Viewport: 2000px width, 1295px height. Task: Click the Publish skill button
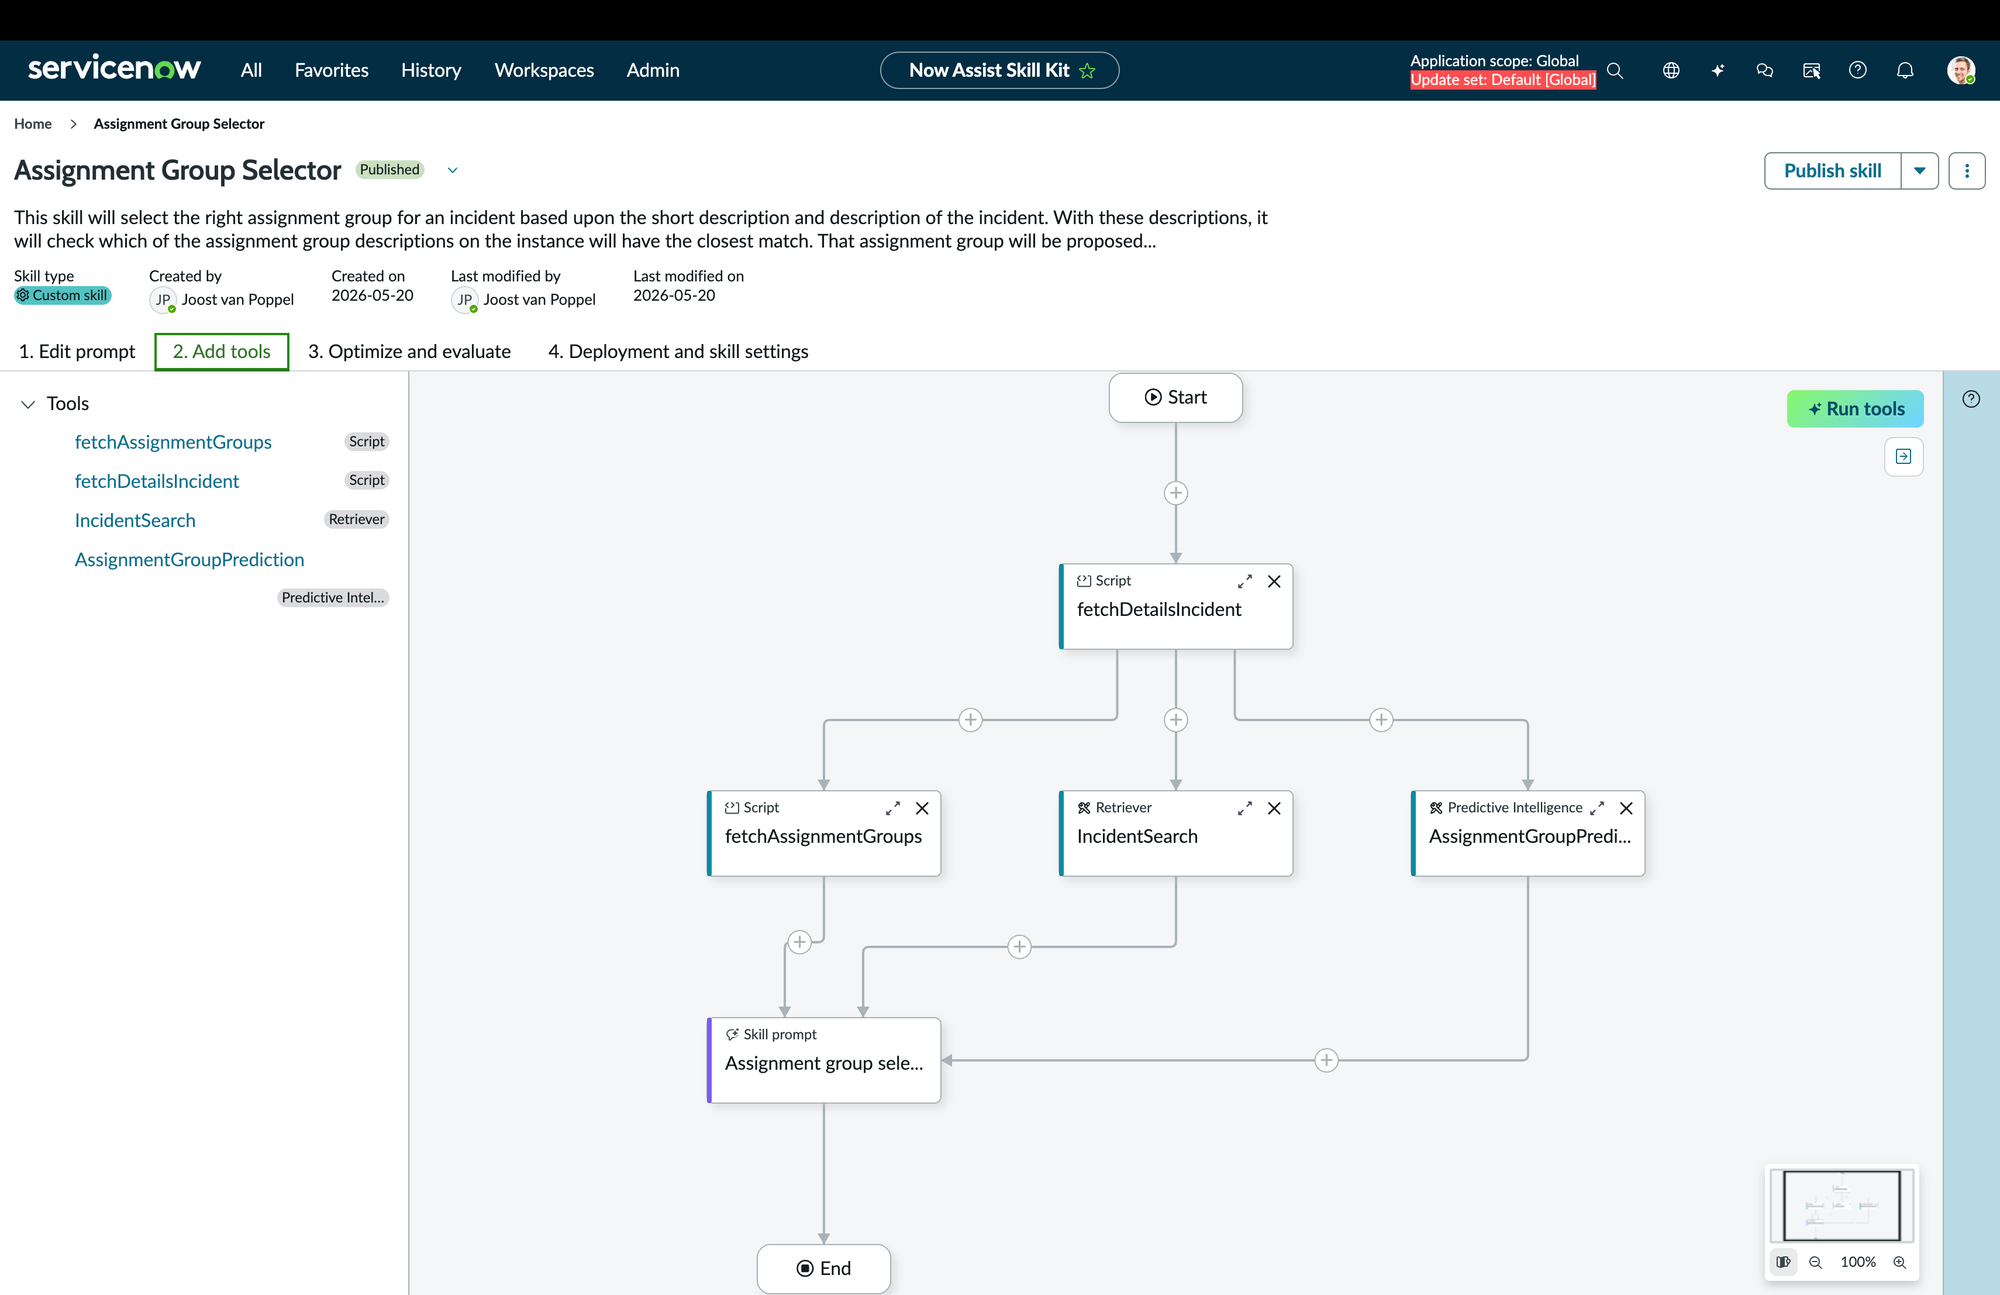tap(1832, 171)
